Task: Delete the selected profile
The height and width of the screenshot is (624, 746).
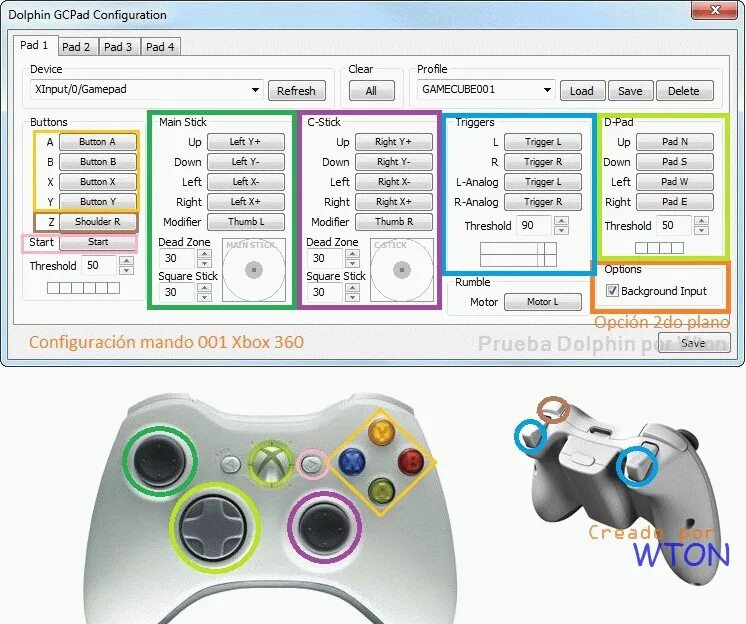Action: pos(684,90)
